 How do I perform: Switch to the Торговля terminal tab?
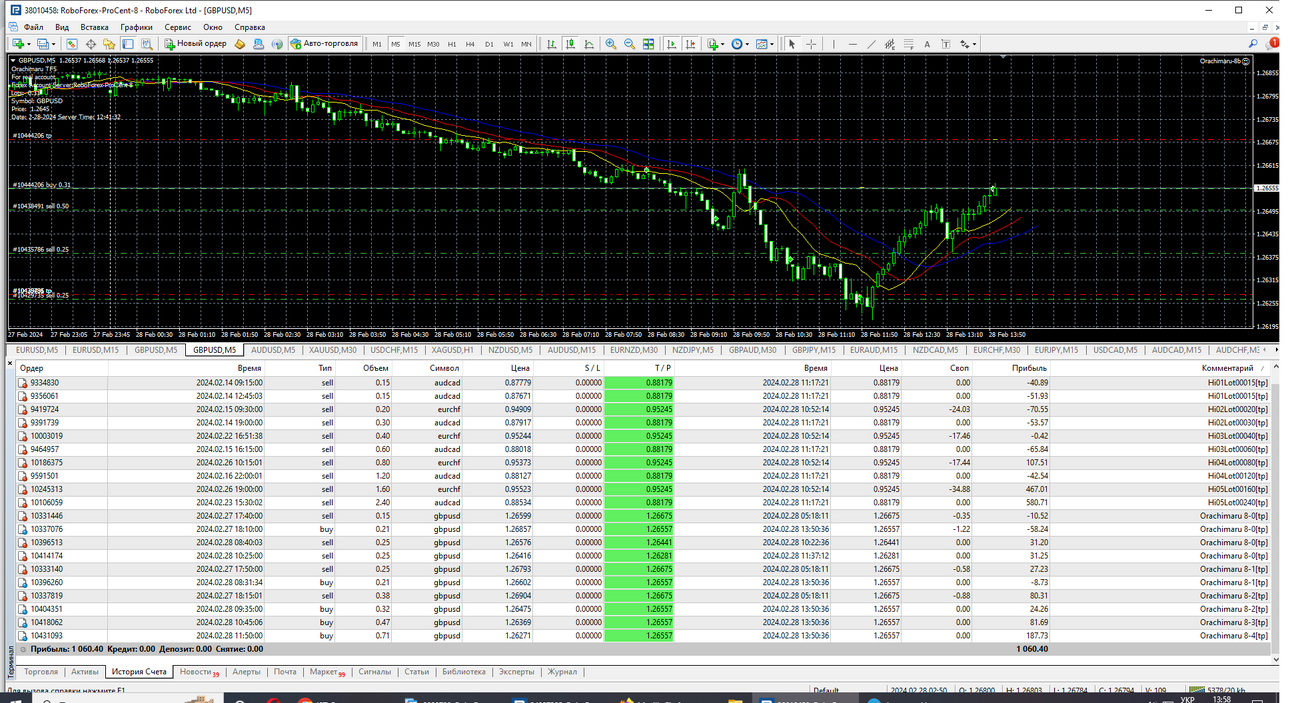(x=40, y=672)
